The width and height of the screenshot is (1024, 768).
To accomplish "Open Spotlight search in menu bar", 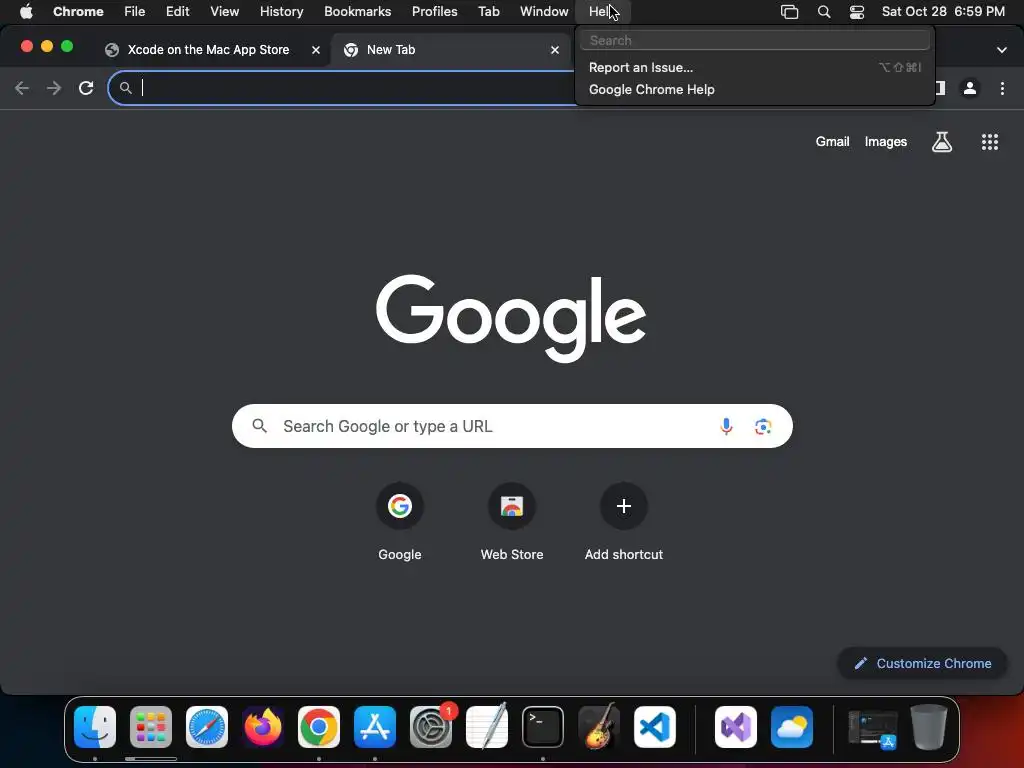I will pyautogui.click(x=824, y=12).
